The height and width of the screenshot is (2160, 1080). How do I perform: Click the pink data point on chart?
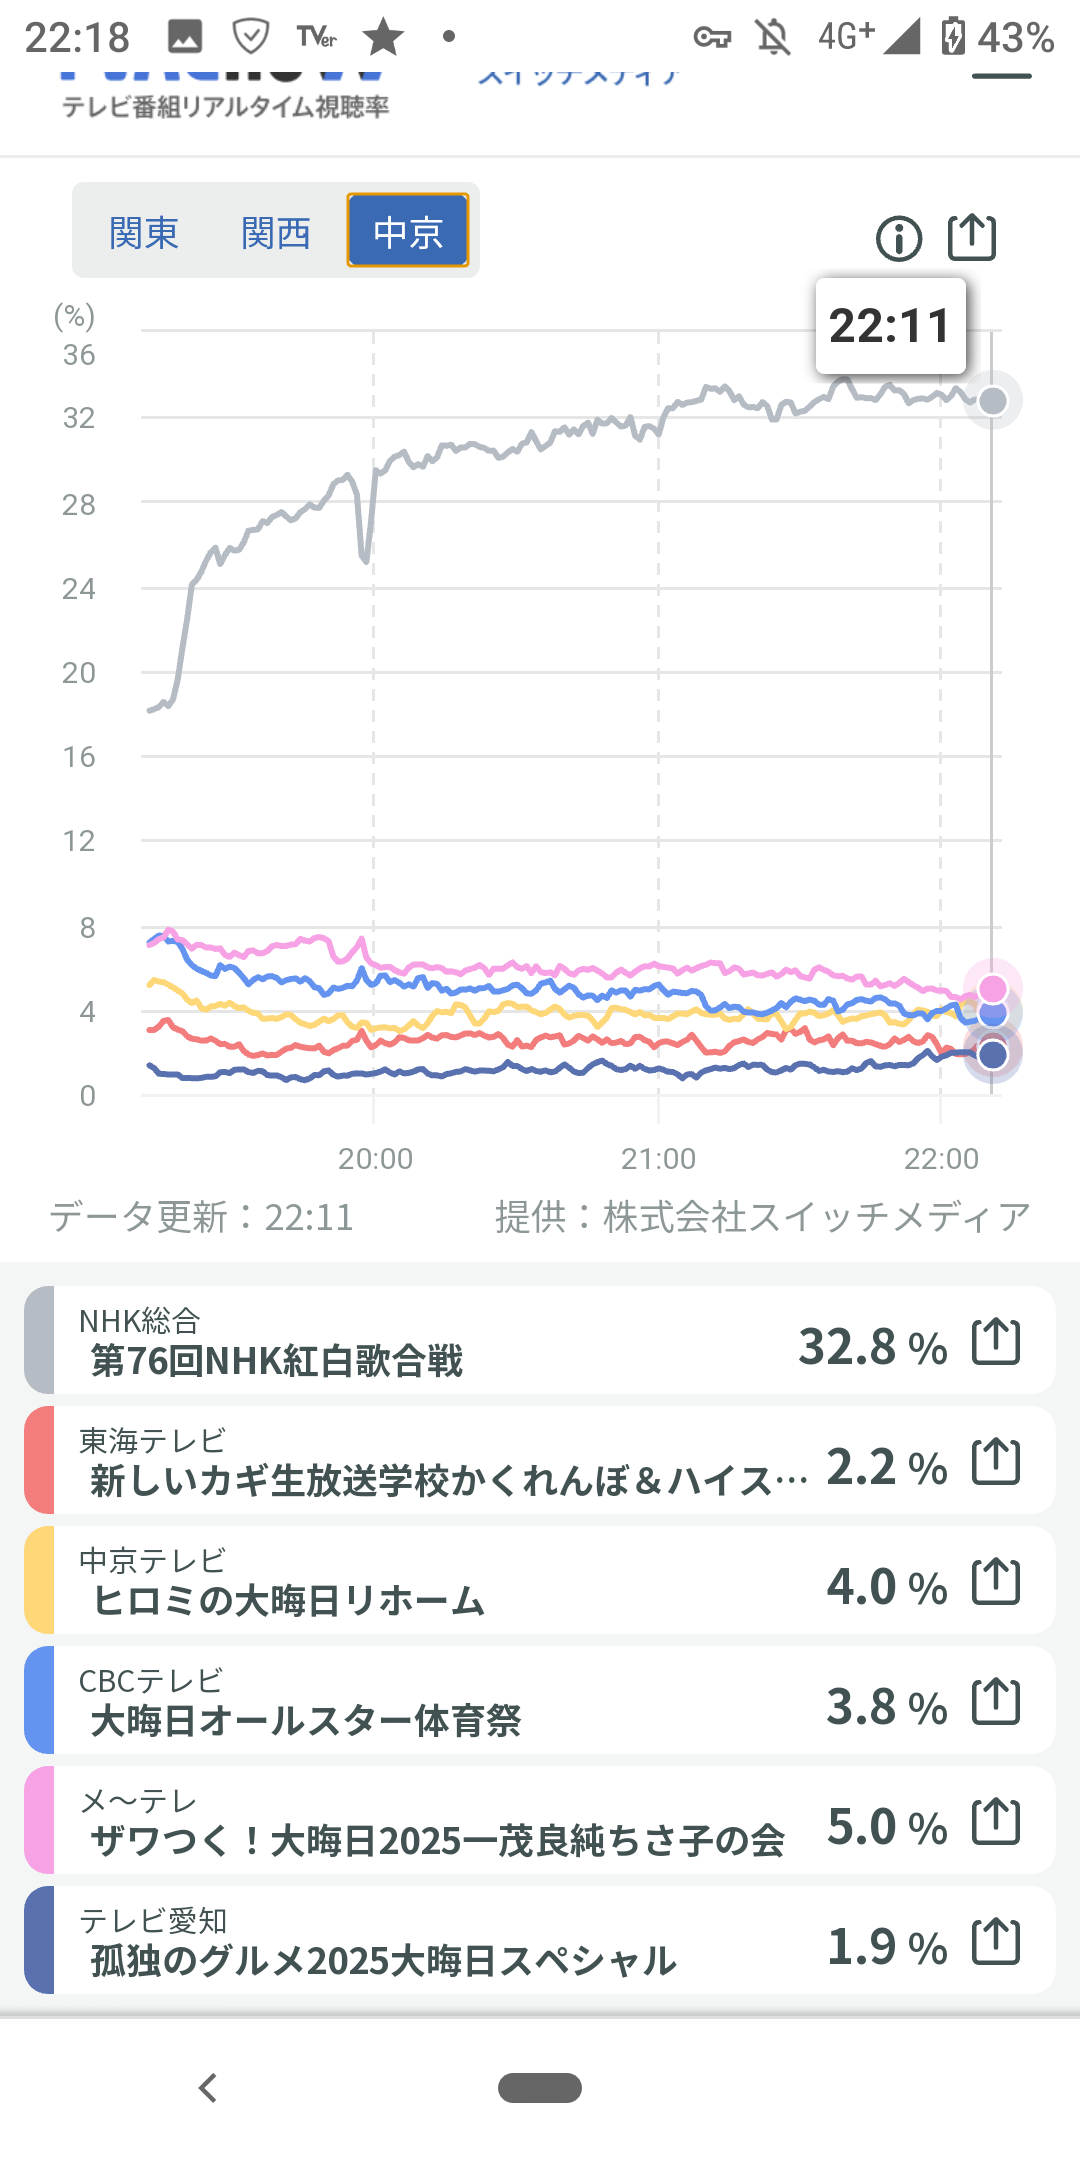(993, 988)
